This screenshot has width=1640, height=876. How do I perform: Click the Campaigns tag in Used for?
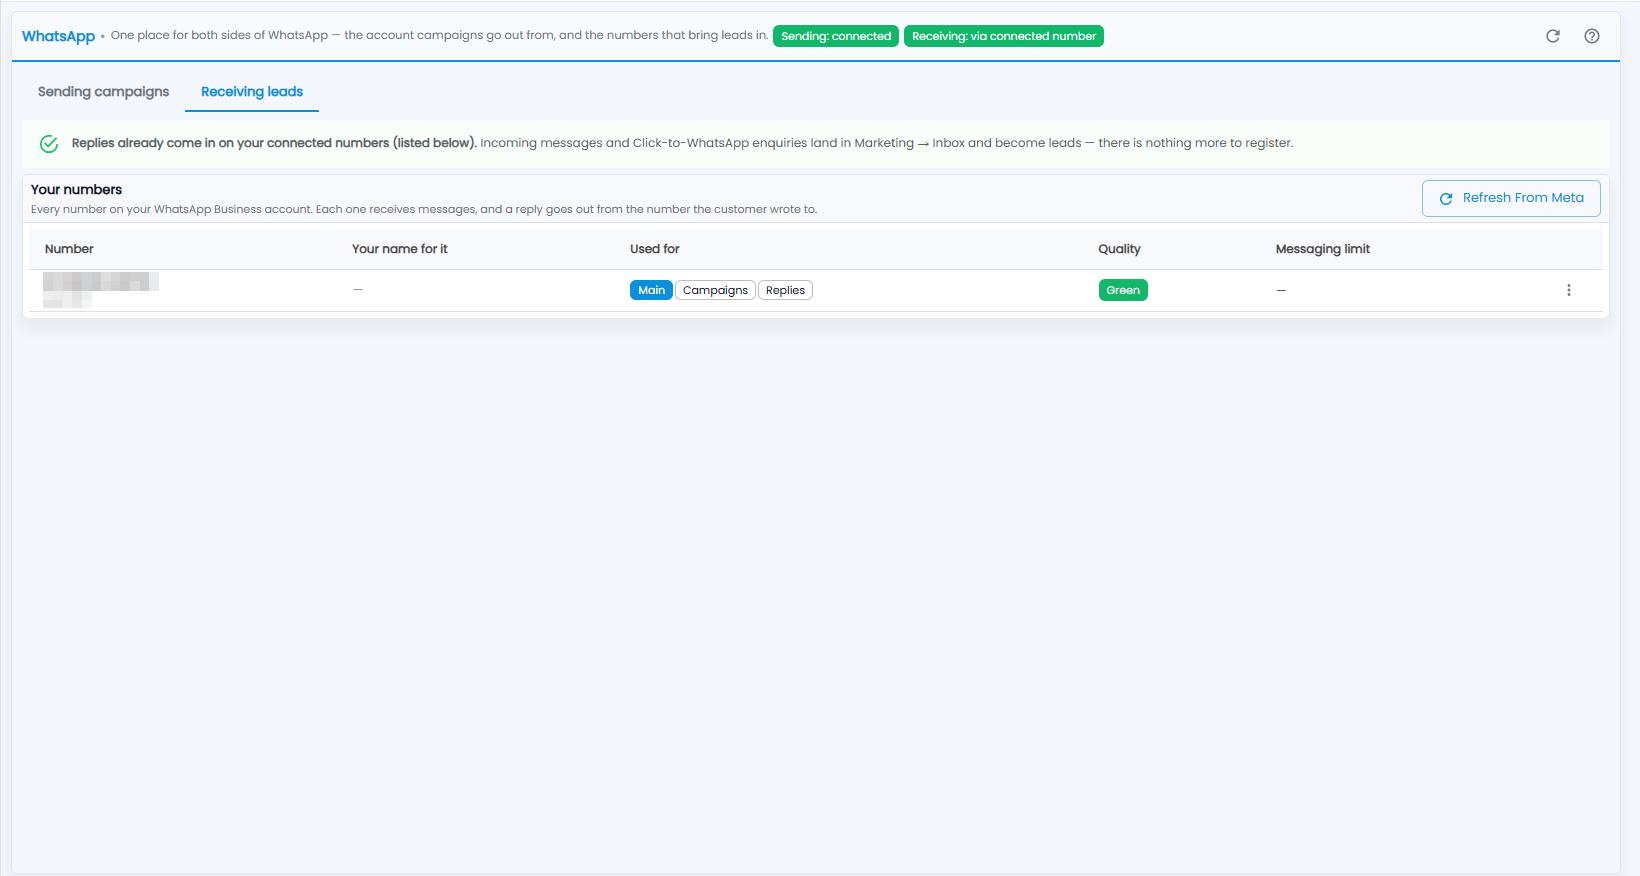tap(715, 290)
